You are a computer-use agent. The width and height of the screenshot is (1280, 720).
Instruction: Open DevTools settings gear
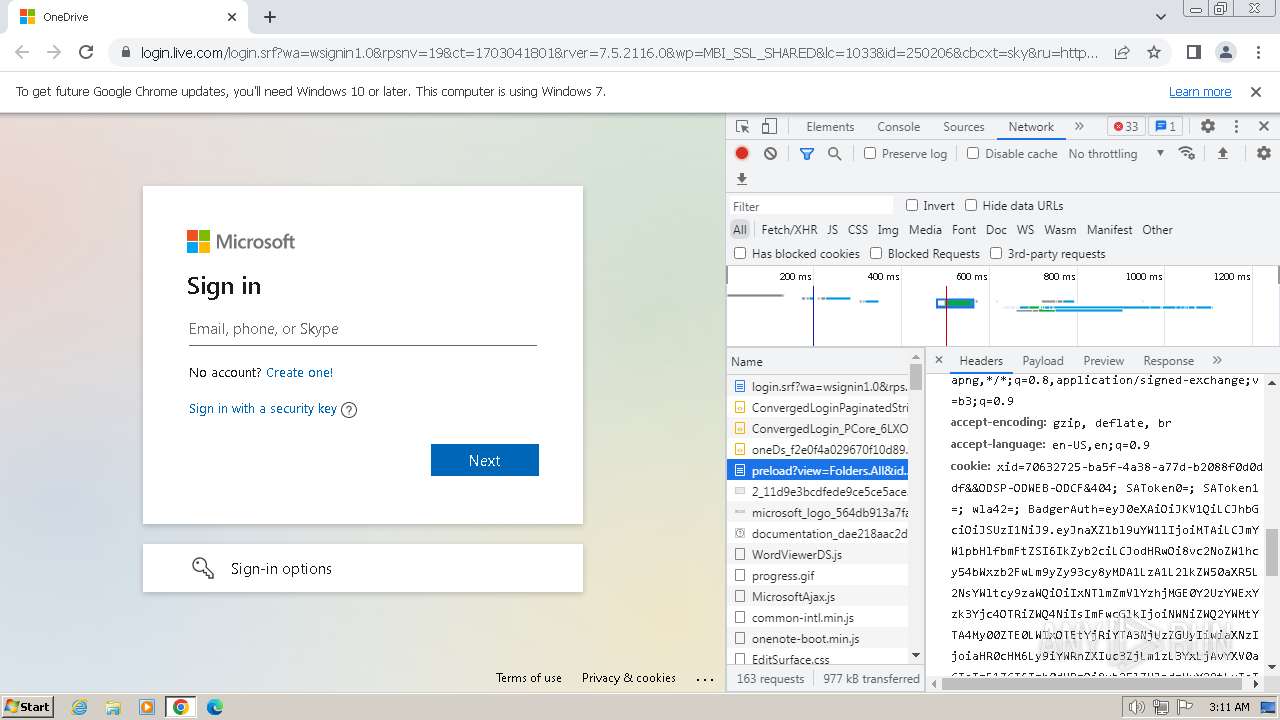[1208, 127]
